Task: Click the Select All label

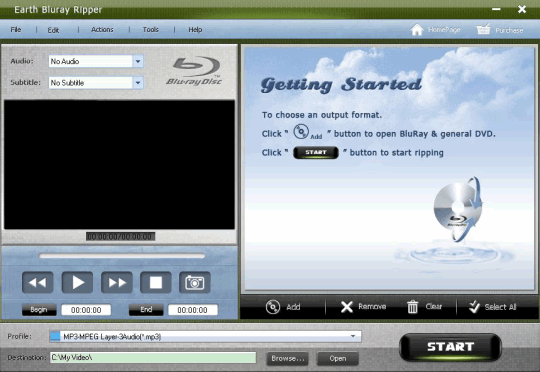Action: click(500, 307)
